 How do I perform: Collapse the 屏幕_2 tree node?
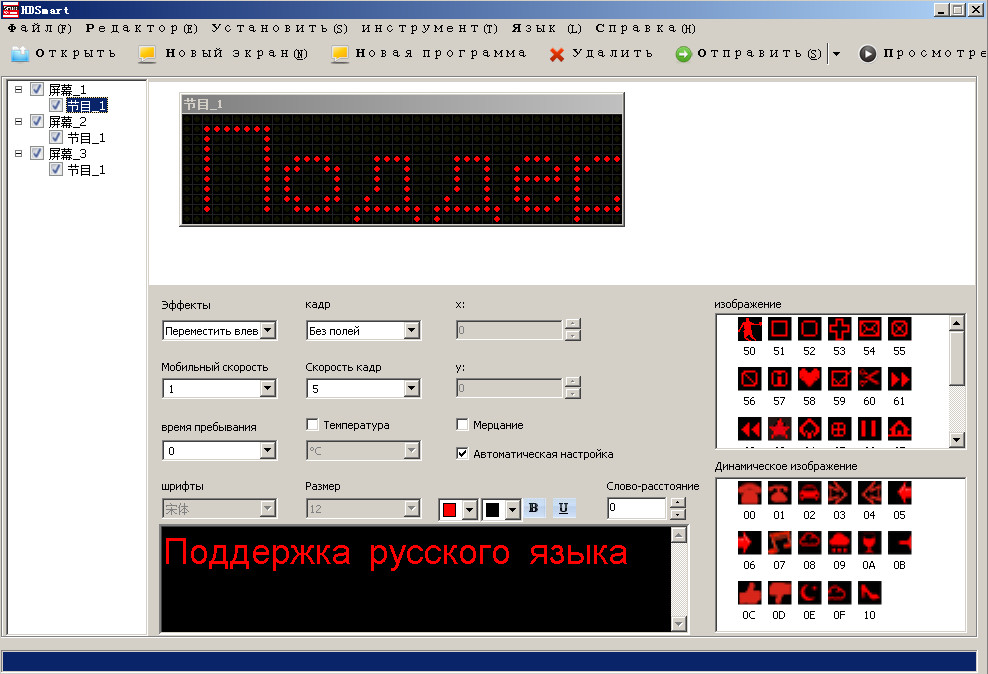tap(19, 121)
